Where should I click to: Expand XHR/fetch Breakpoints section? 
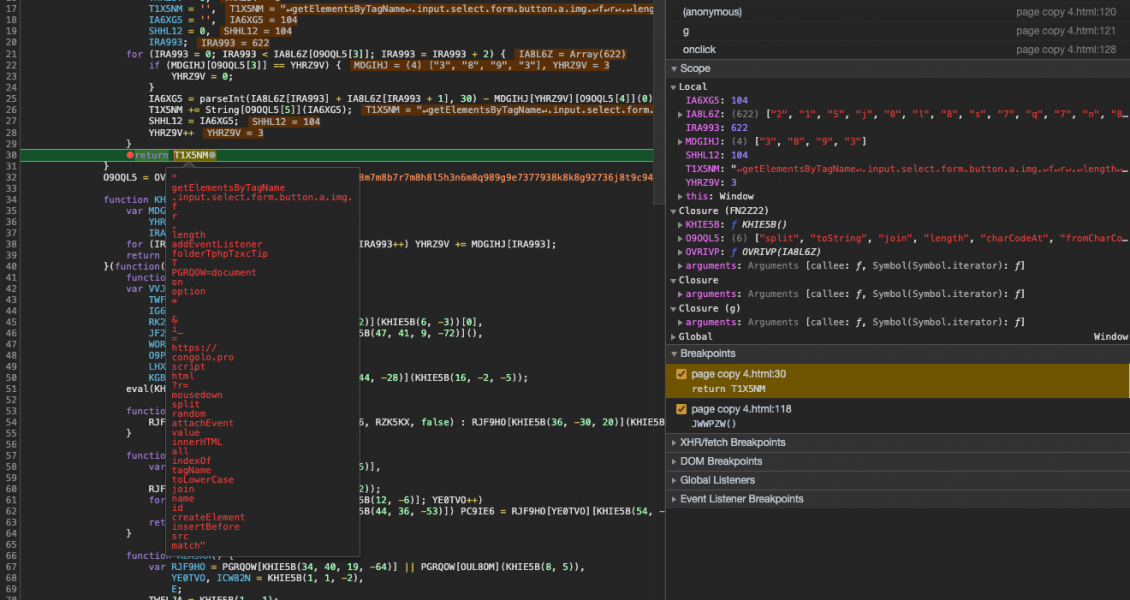pyautogui.click(x=674, y=442)
